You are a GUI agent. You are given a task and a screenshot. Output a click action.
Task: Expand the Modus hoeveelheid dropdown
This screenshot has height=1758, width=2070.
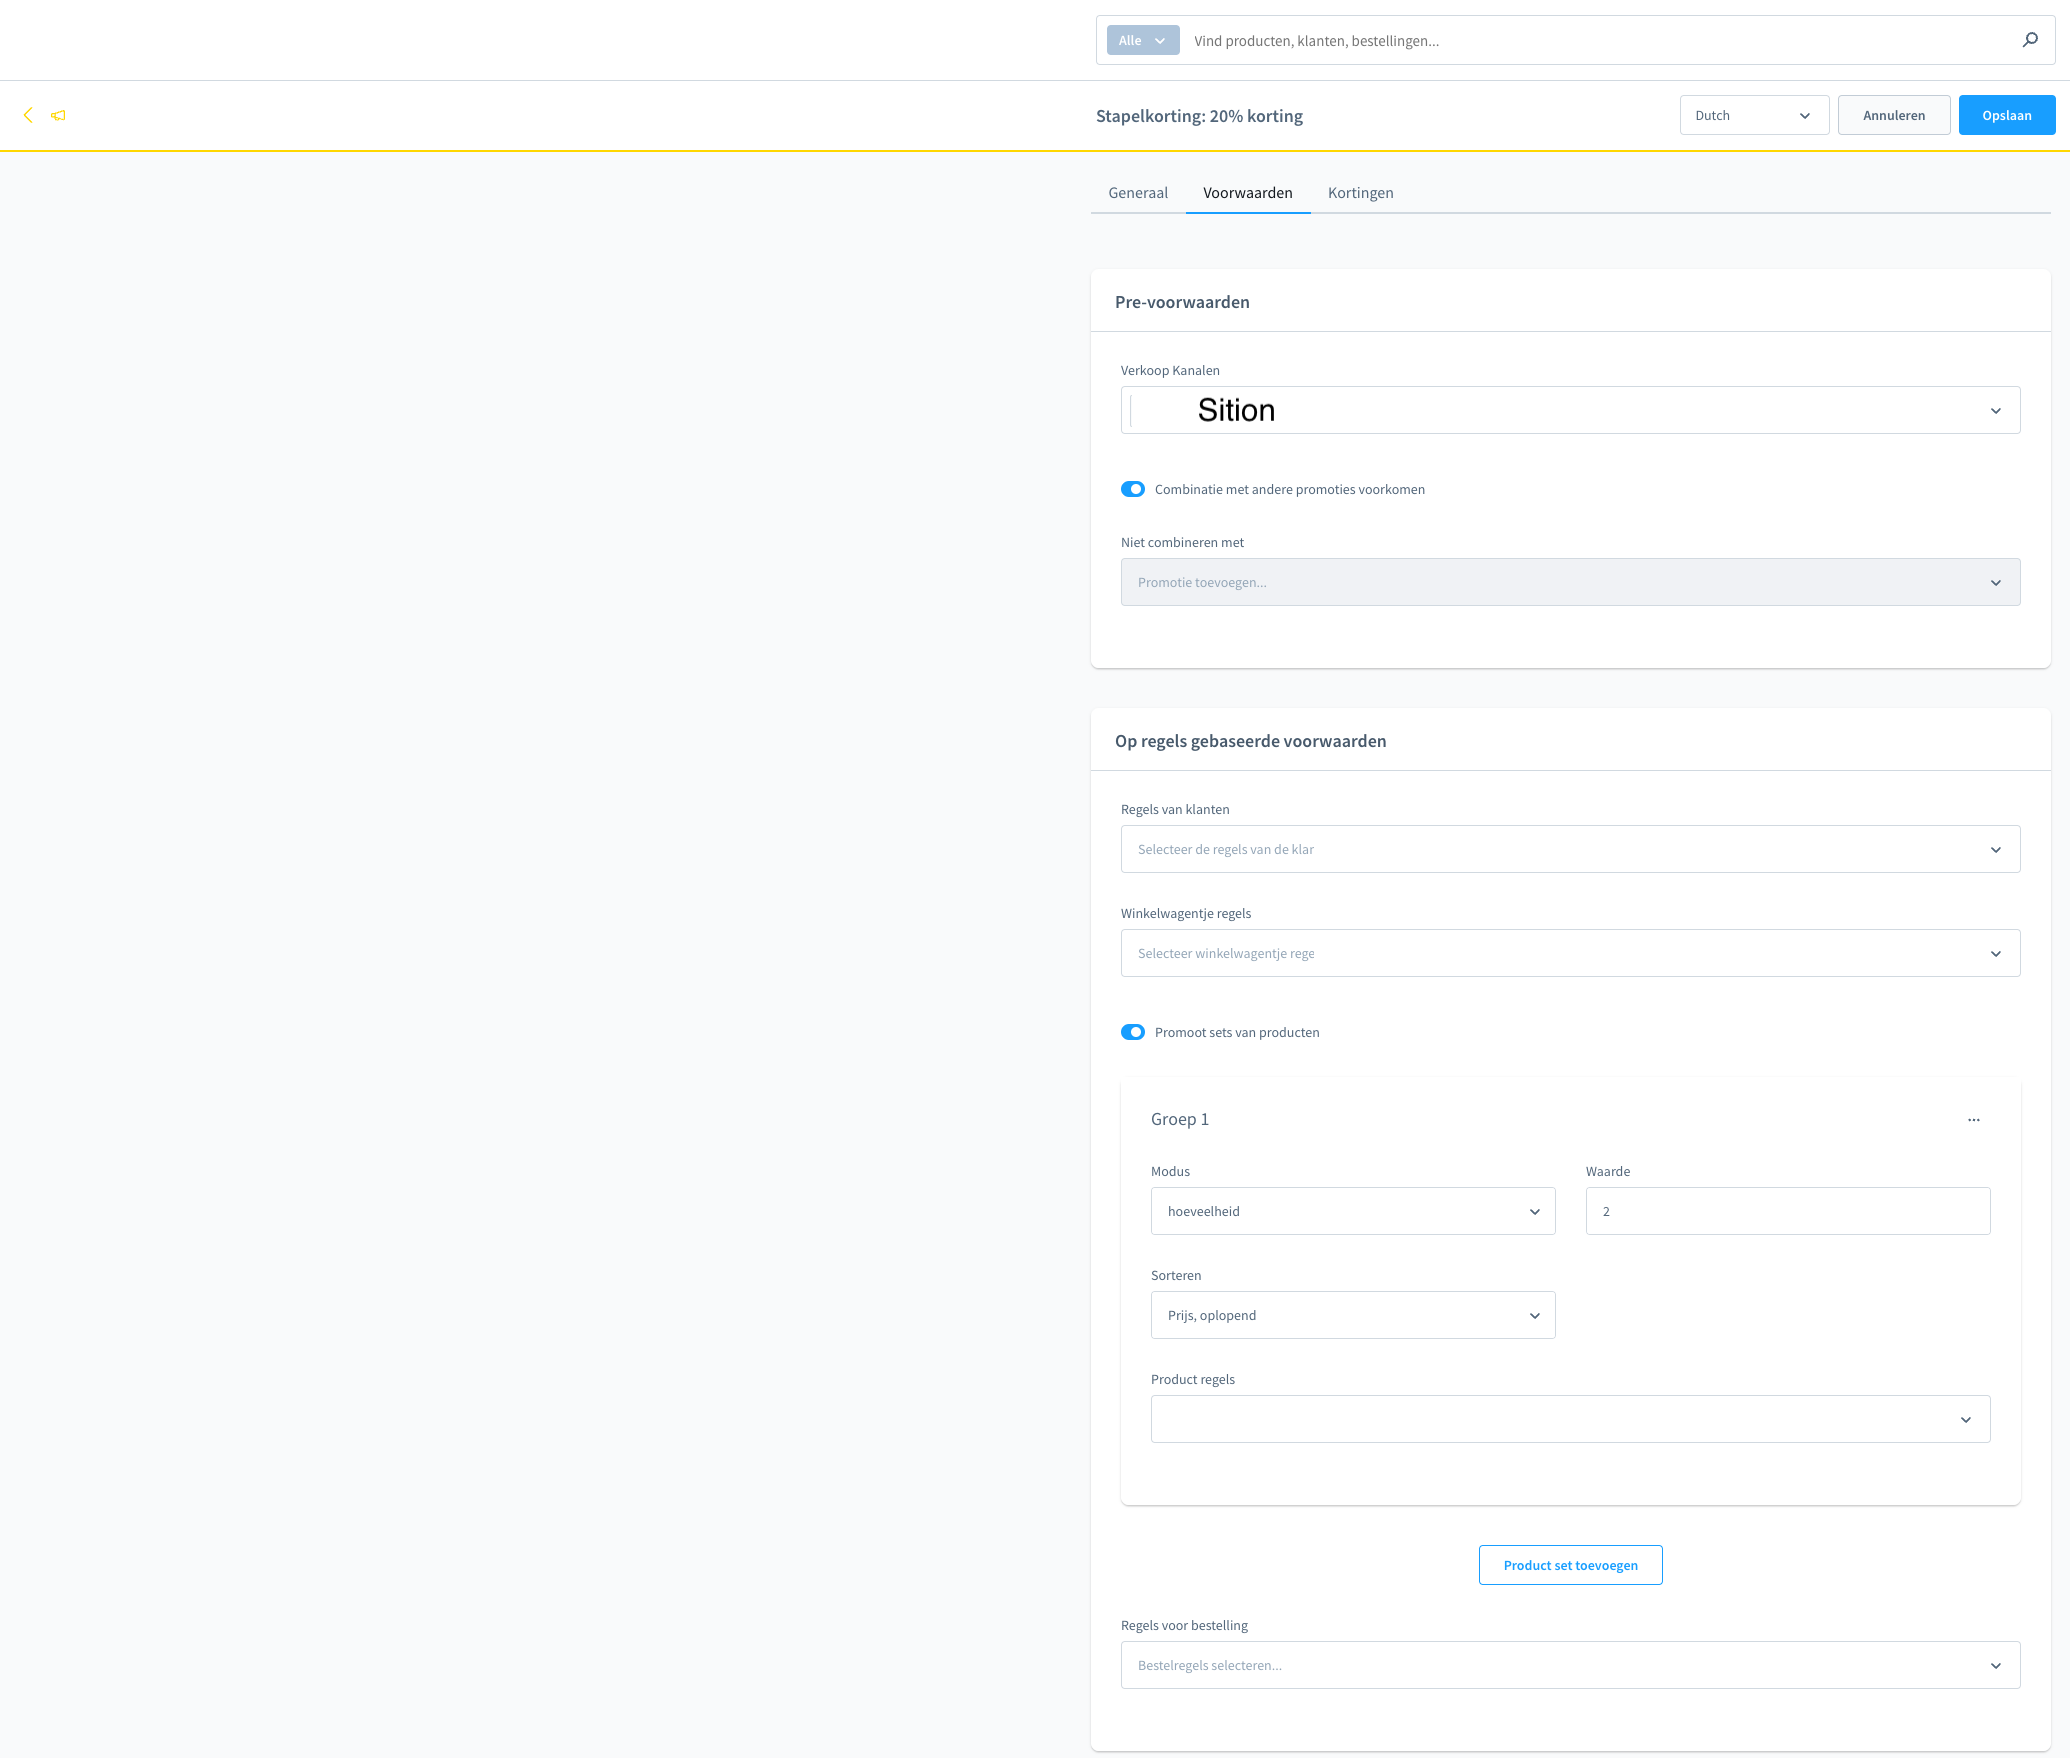[1352, 1211]
